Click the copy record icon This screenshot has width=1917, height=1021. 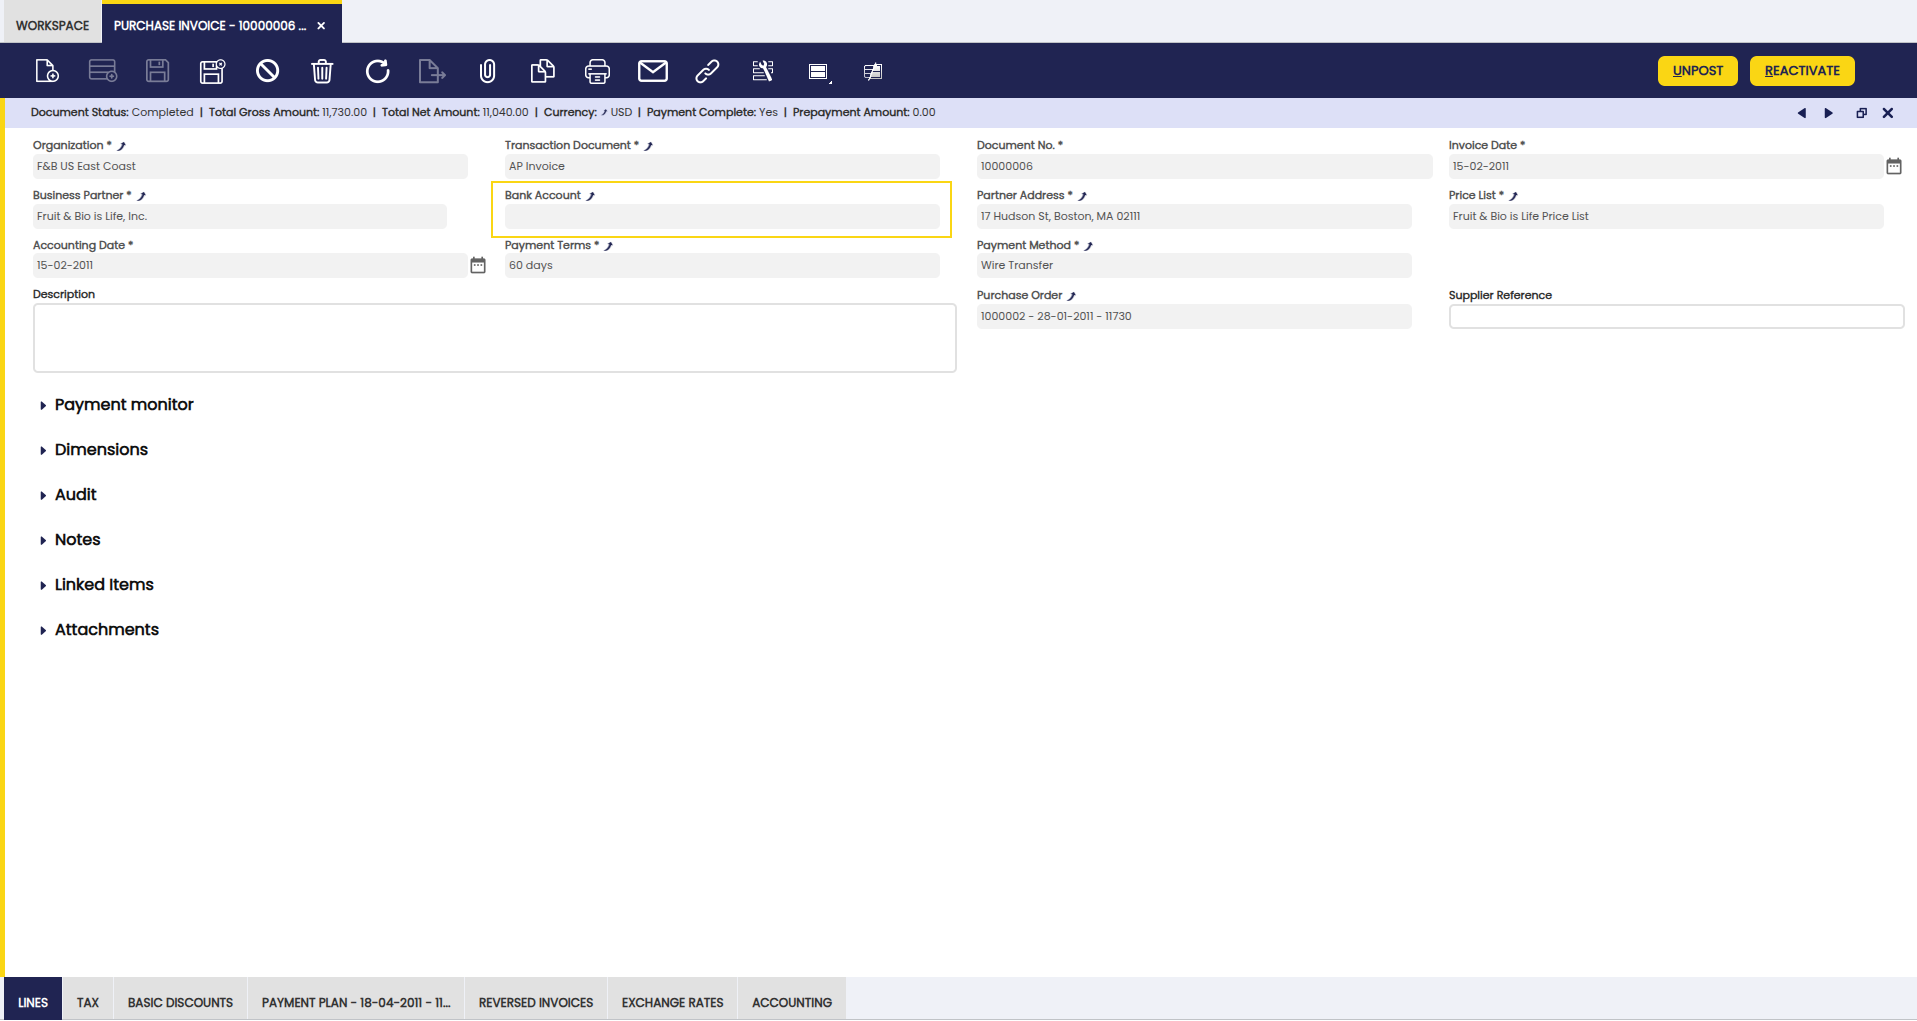542,71
